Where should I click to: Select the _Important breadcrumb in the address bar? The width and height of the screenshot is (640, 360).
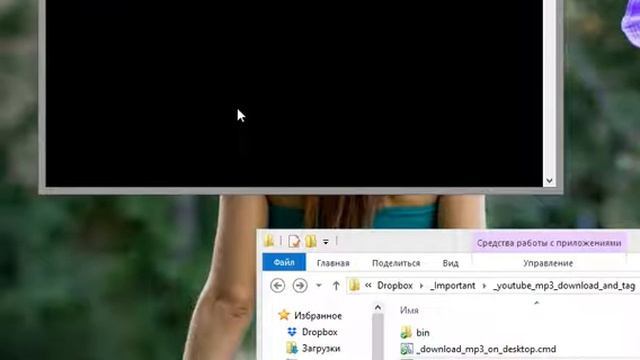(453, 285)
